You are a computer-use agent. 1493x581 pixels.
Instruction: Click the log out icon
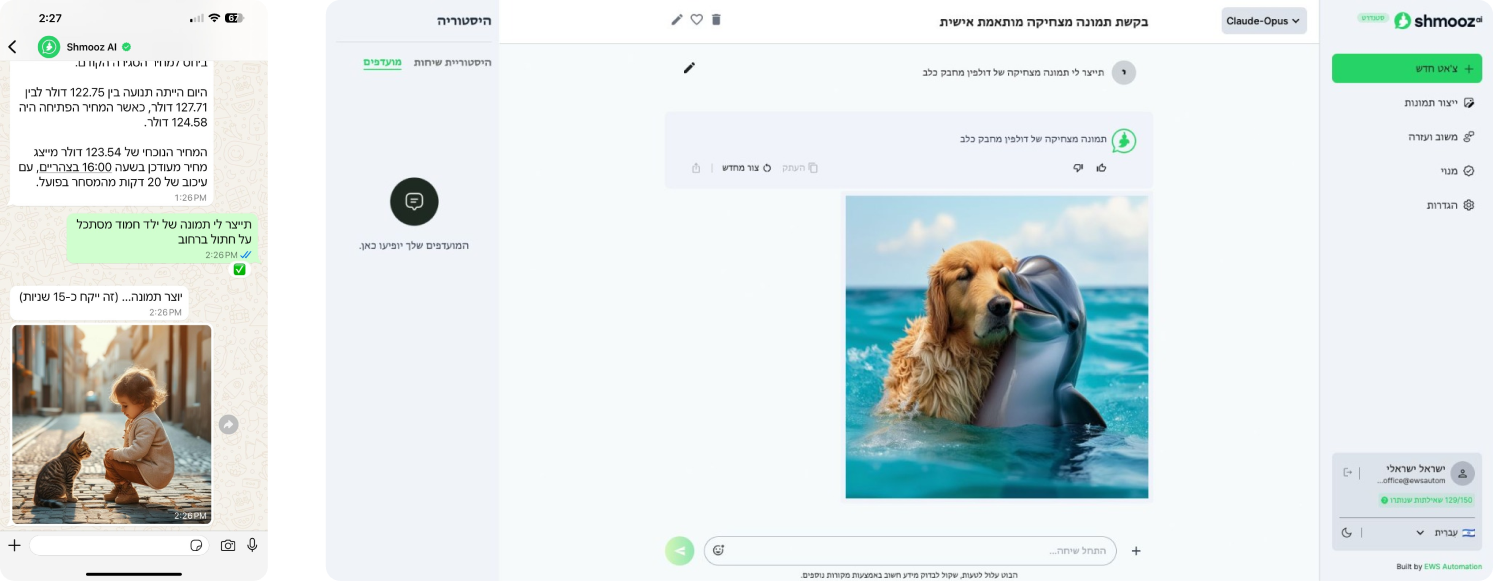(1348, 472)
